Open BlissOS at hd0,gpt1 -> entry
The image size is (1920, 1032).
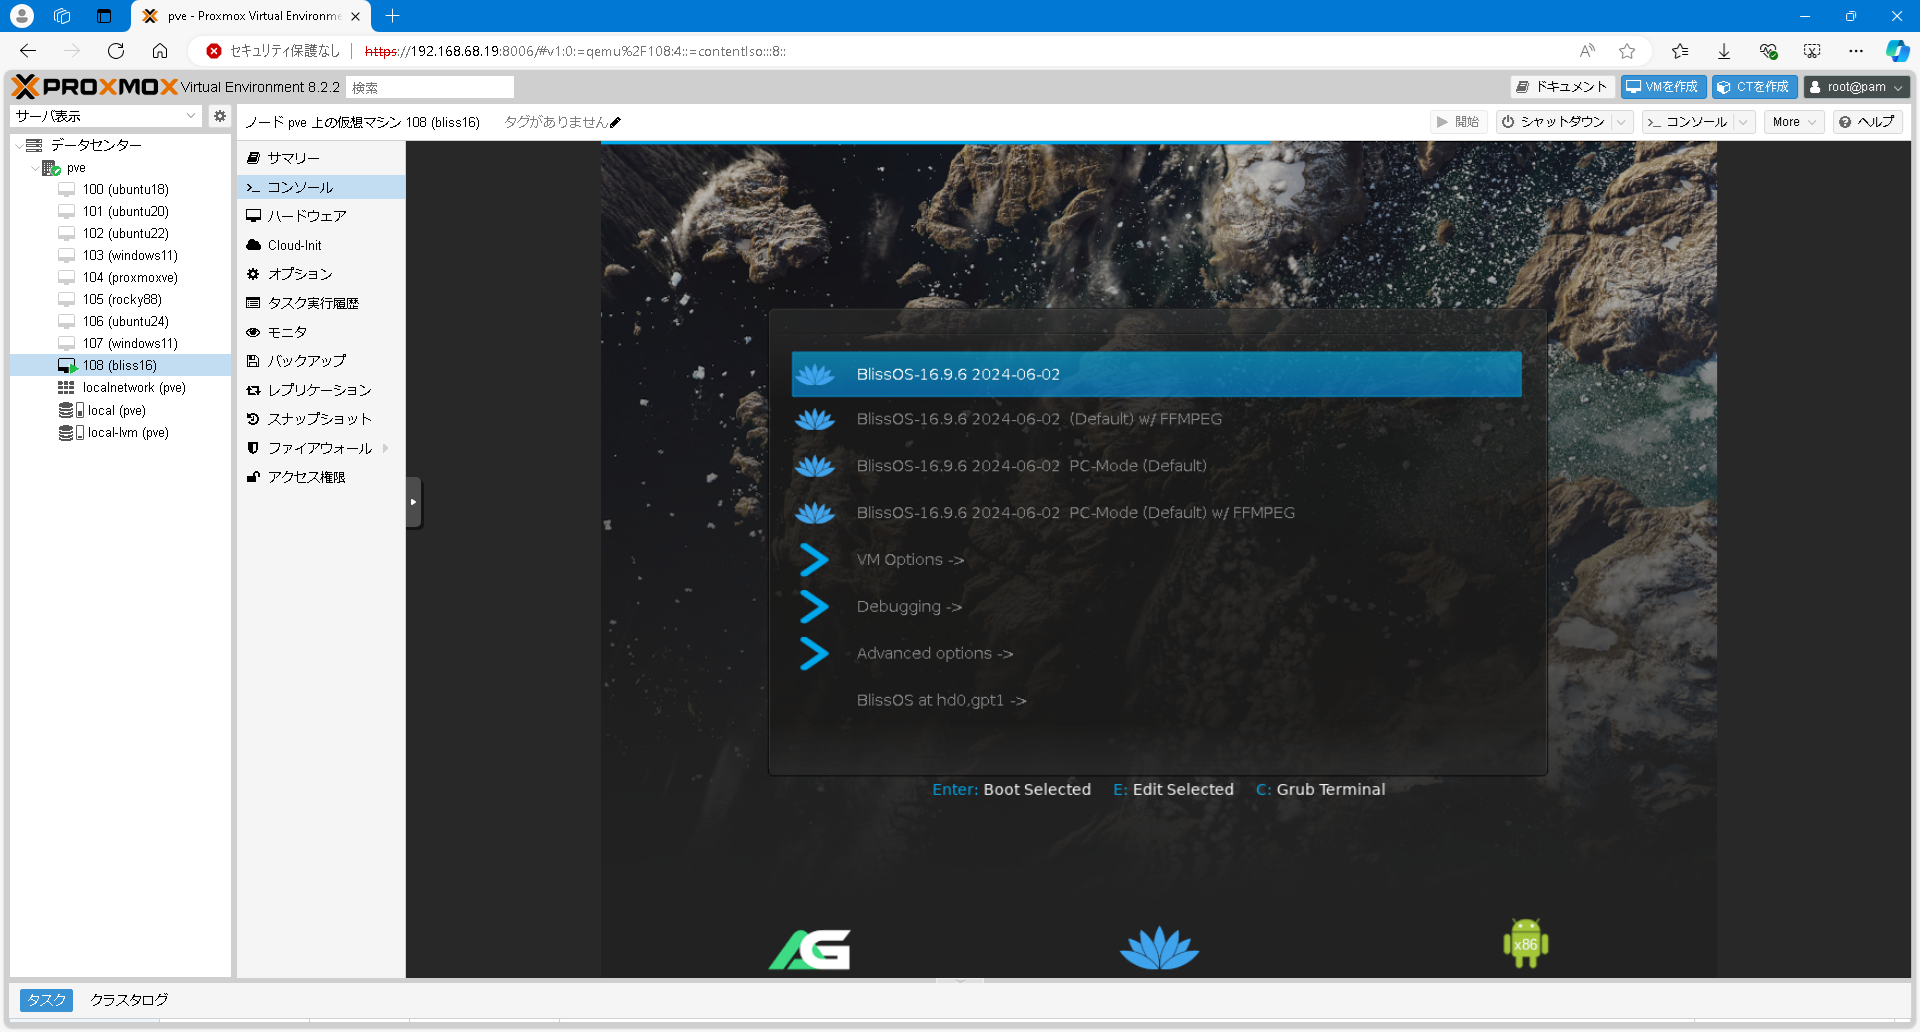pos(1156,701)
